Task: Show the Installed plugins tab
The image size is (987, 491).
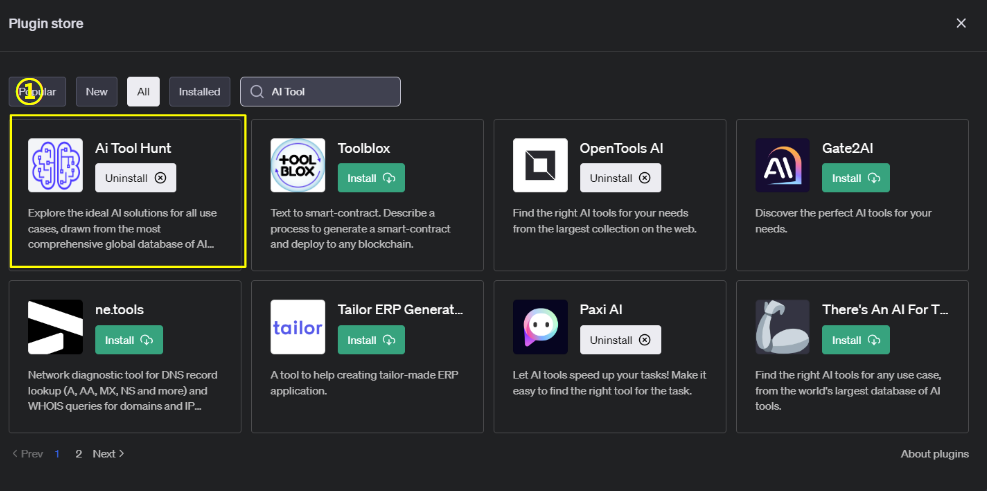Action: [200, 92]
